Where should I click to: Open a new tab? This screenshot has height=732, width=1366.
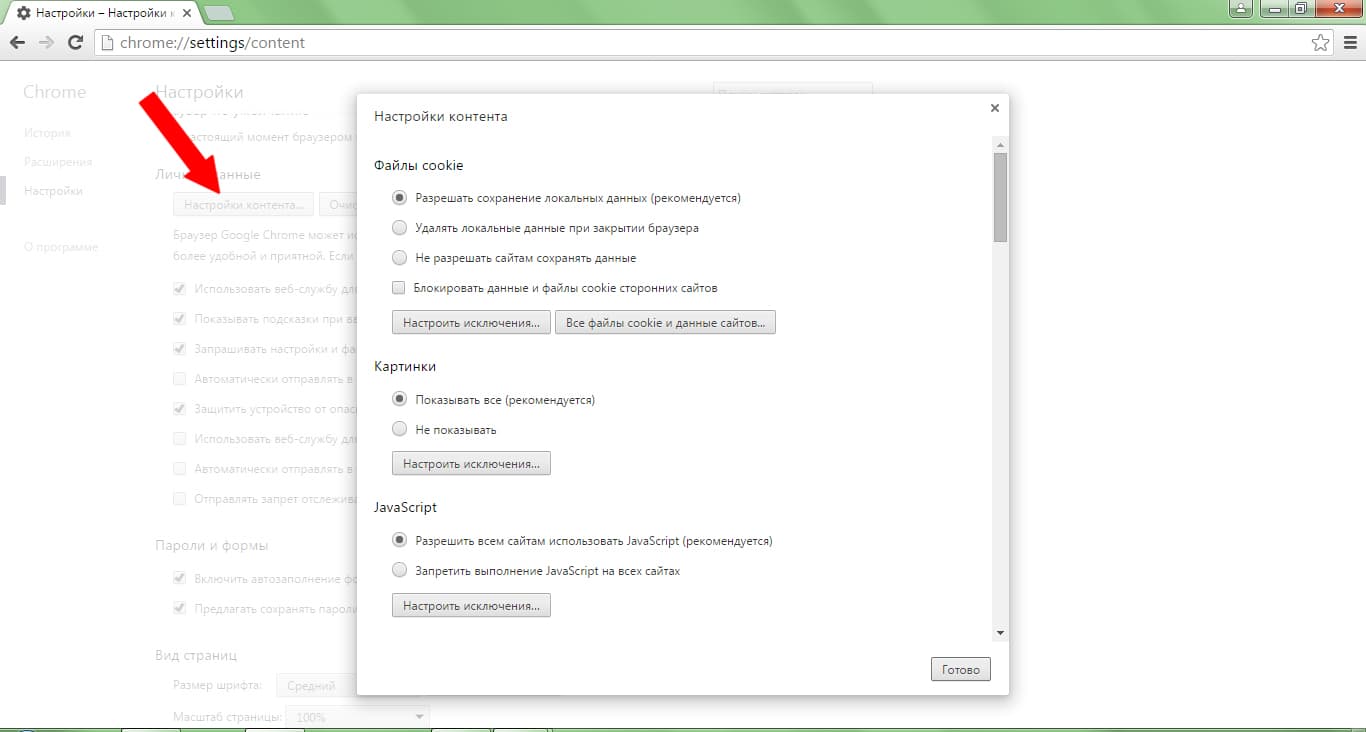point(219,13)
